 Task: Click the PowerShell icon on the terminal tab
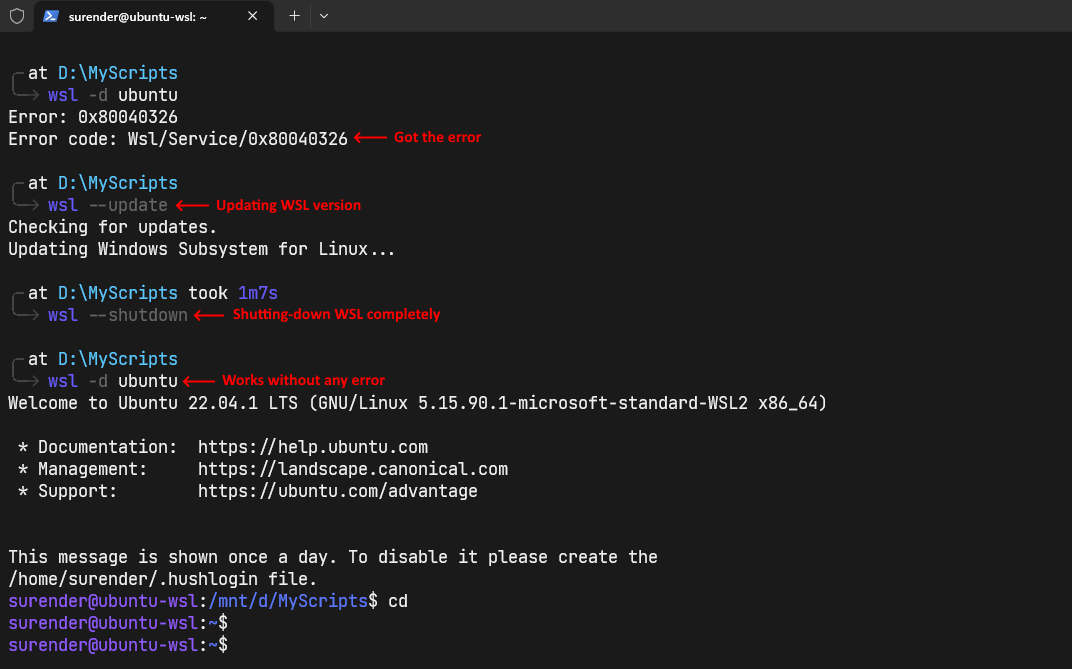point(49,16)
